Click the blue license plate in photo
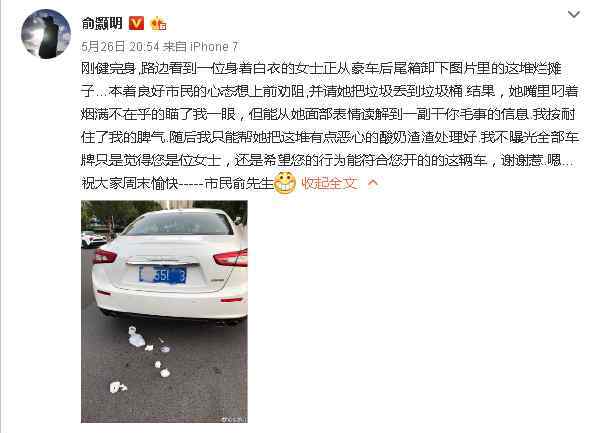Image resolution: width=600 pixels, height=433 pixels. (x=163, y=275)
